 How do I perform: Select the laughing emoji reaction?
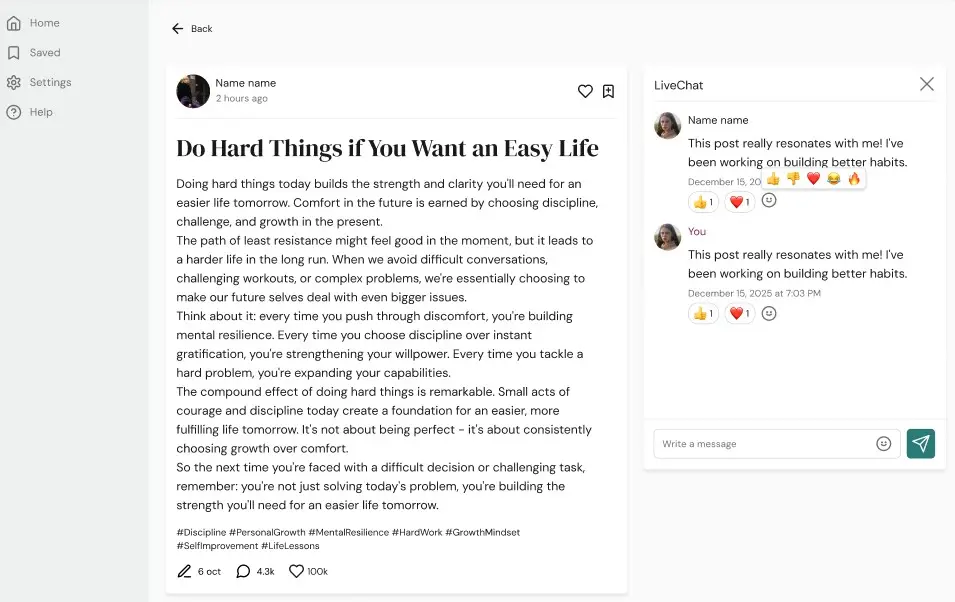click(833, 179)
